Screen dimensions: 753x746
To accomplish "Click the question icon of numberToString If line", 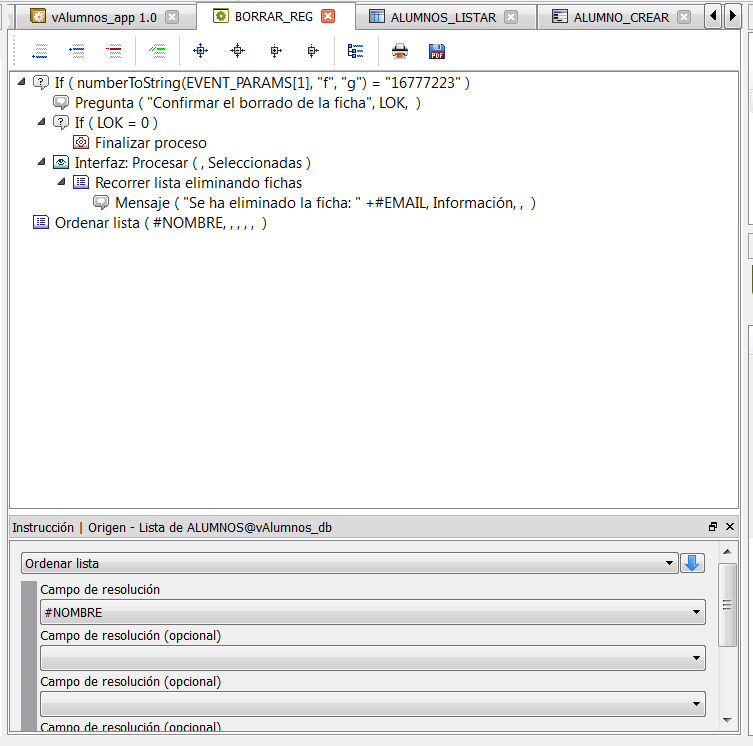I will 41,83.
